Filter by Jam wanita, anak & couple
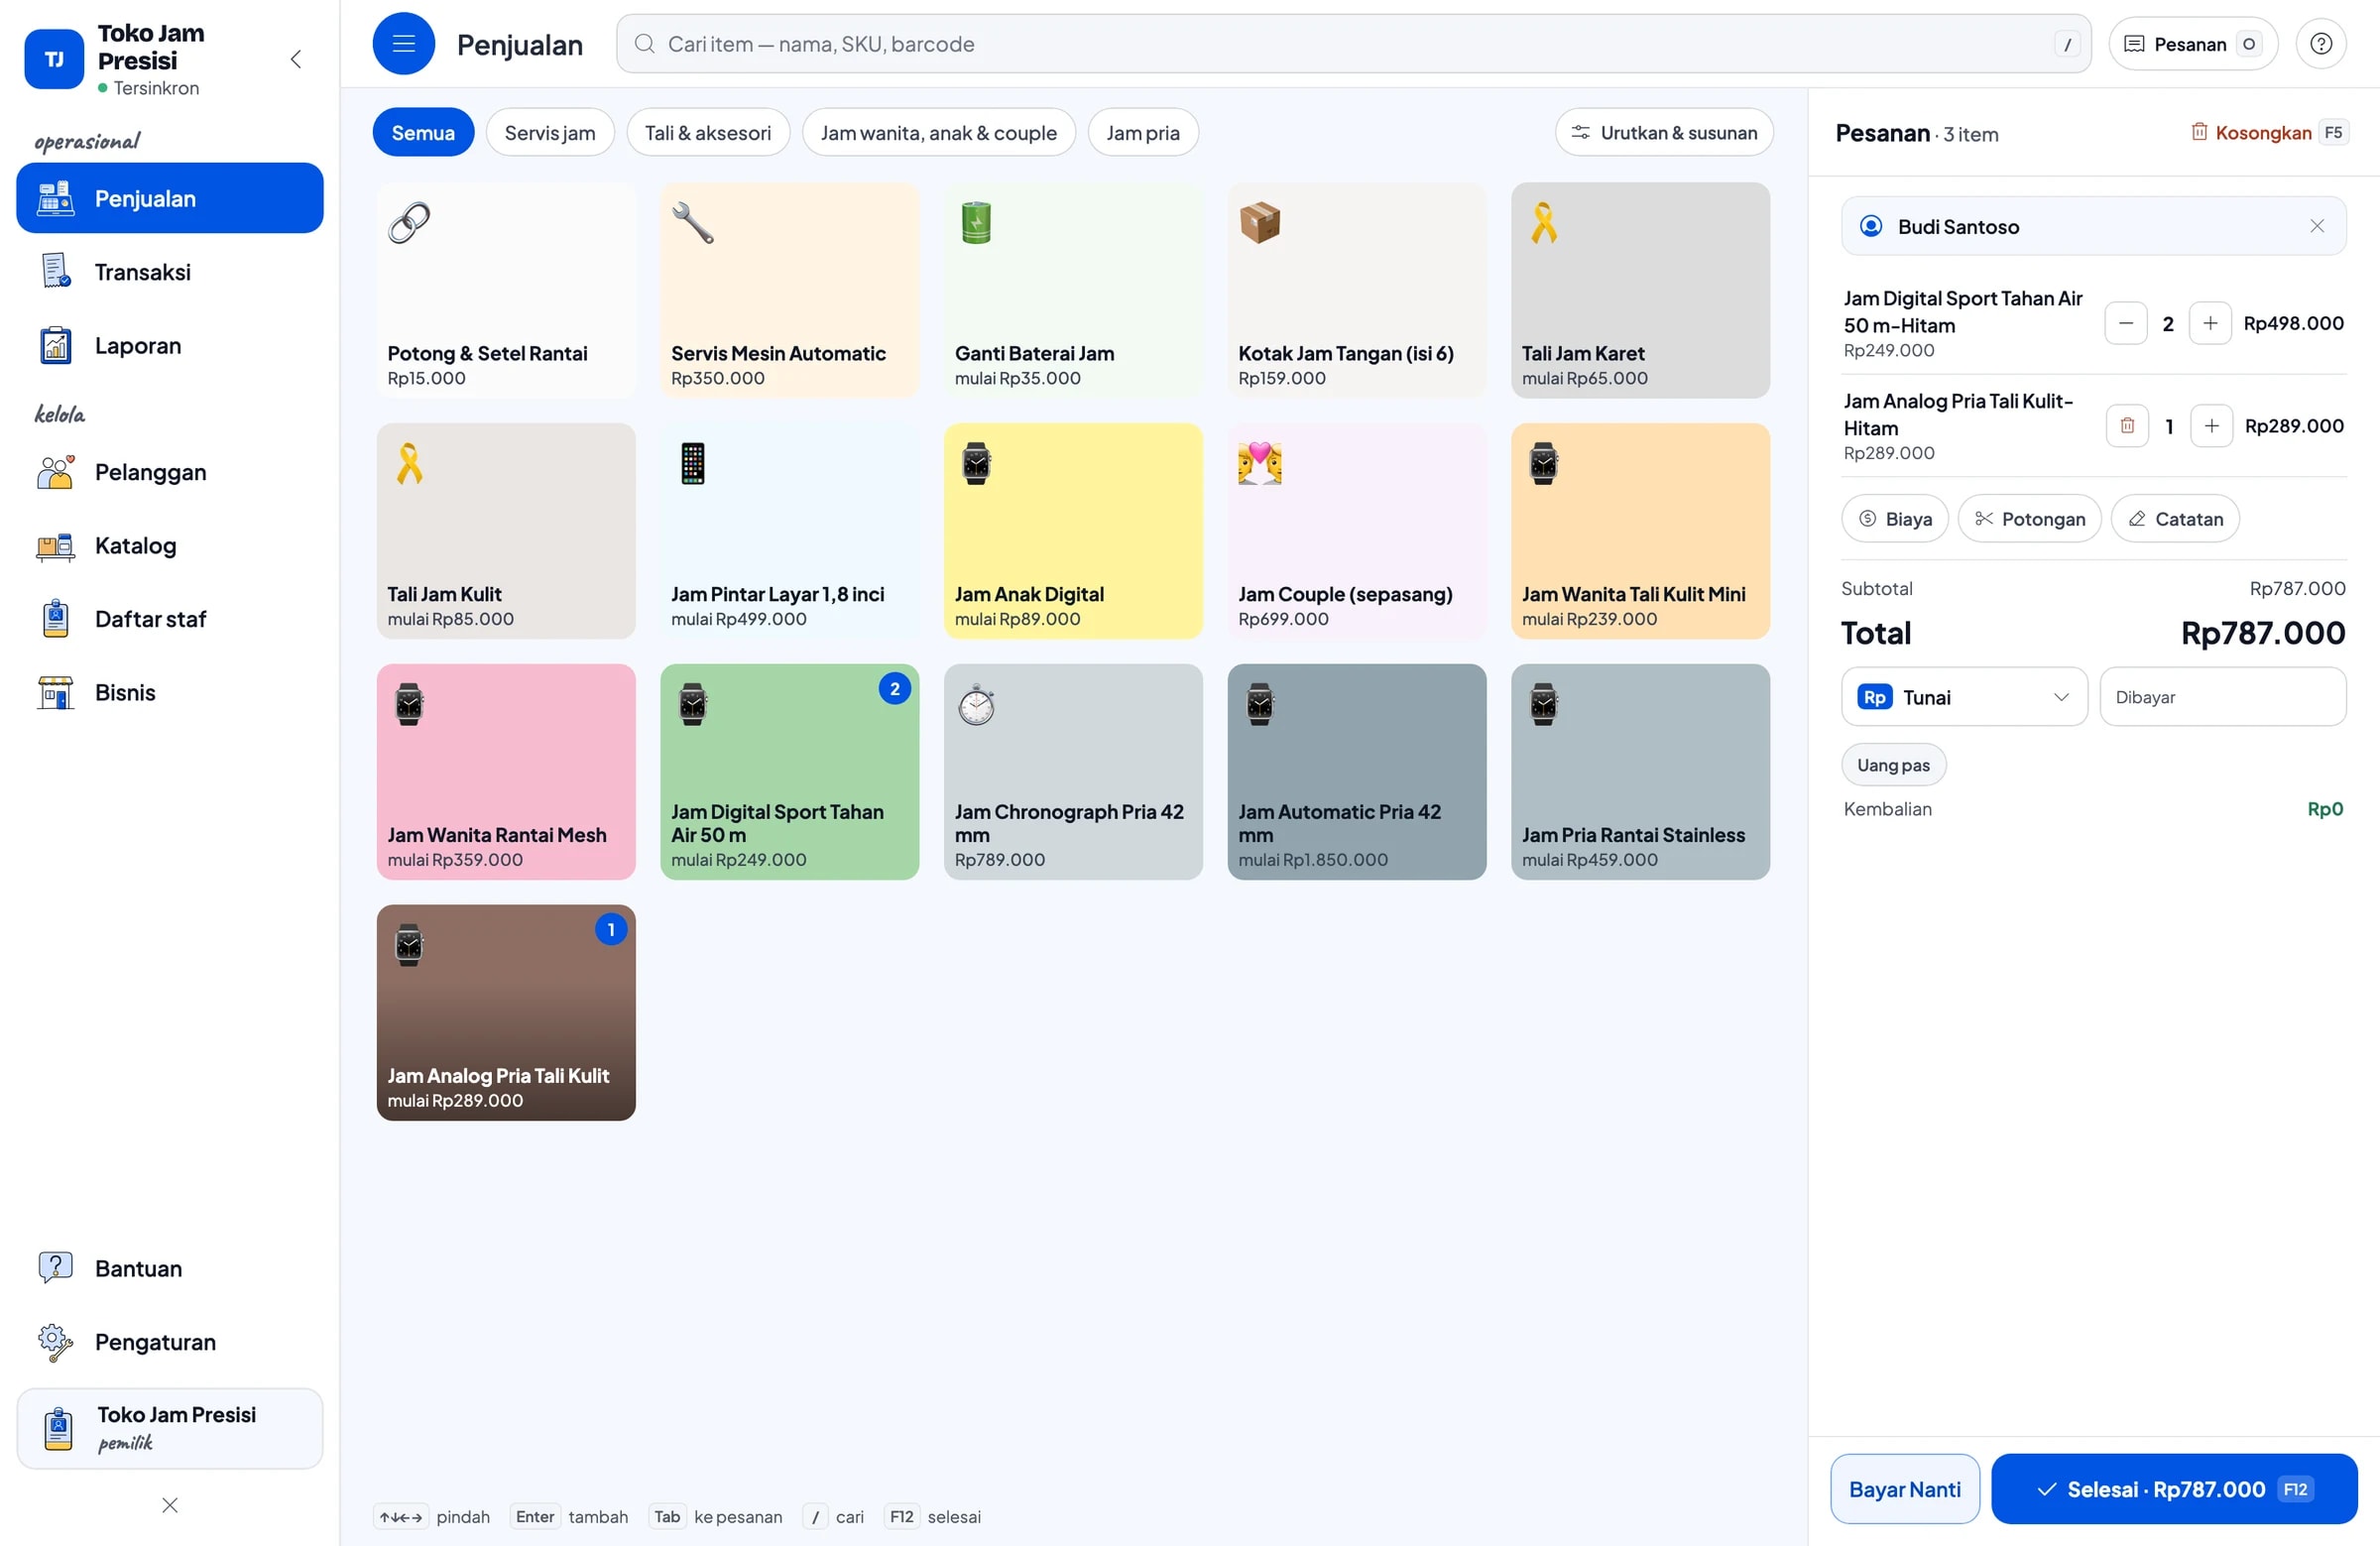2380x1546 pixels. [938, 132]
